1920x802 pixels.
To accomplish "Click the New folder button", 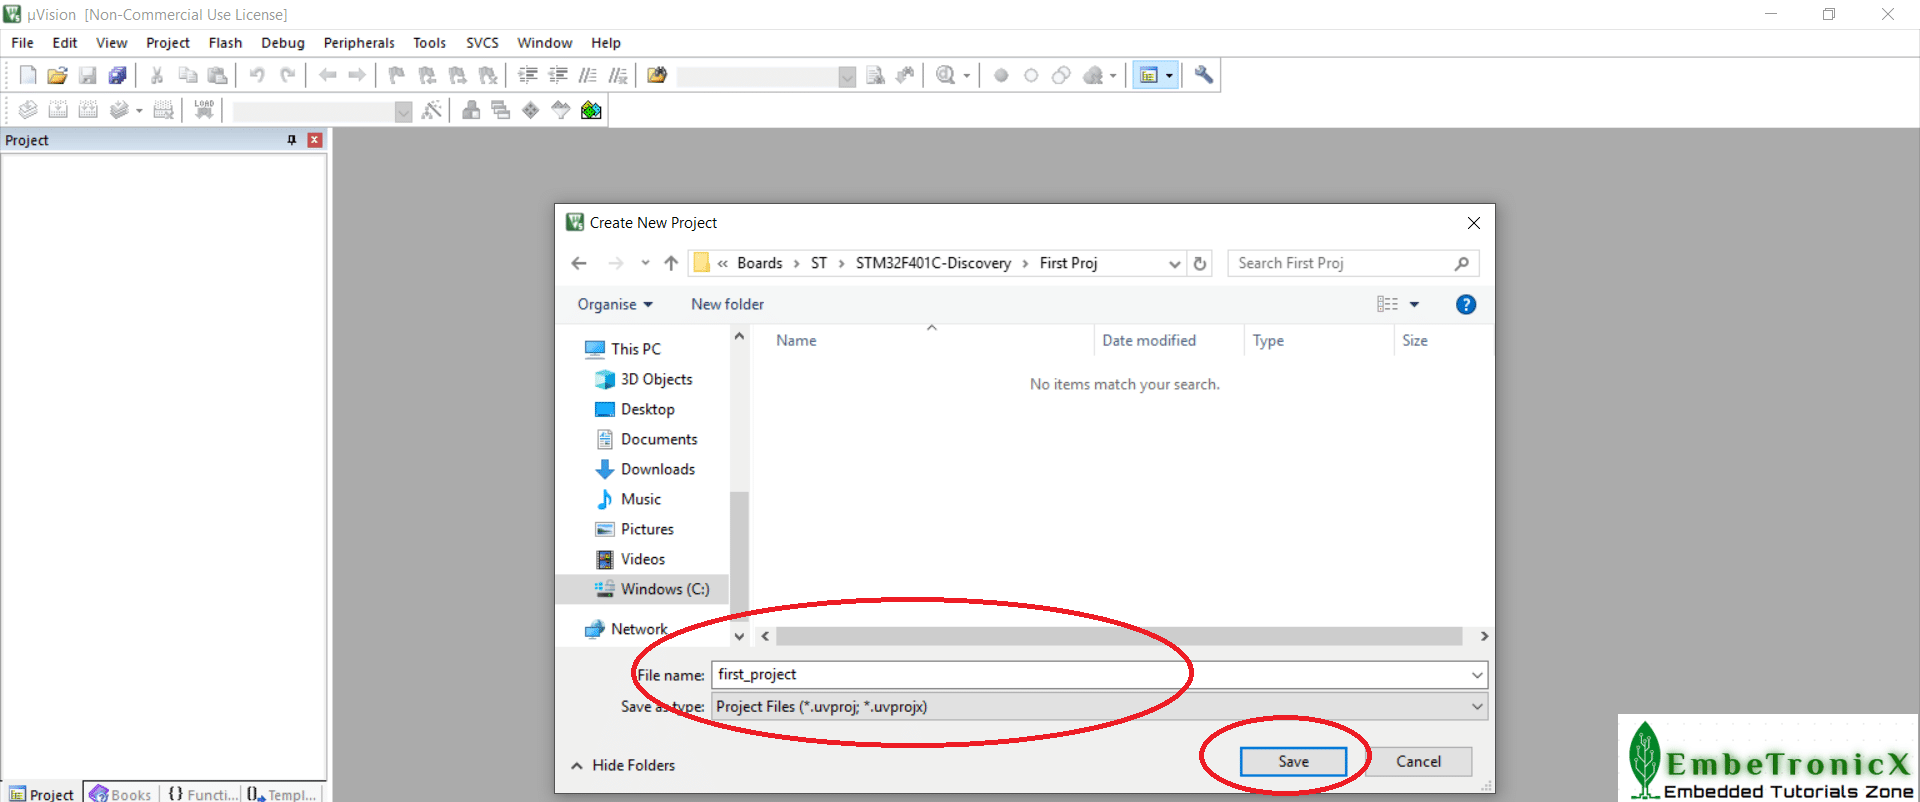I will pos(727,304).
